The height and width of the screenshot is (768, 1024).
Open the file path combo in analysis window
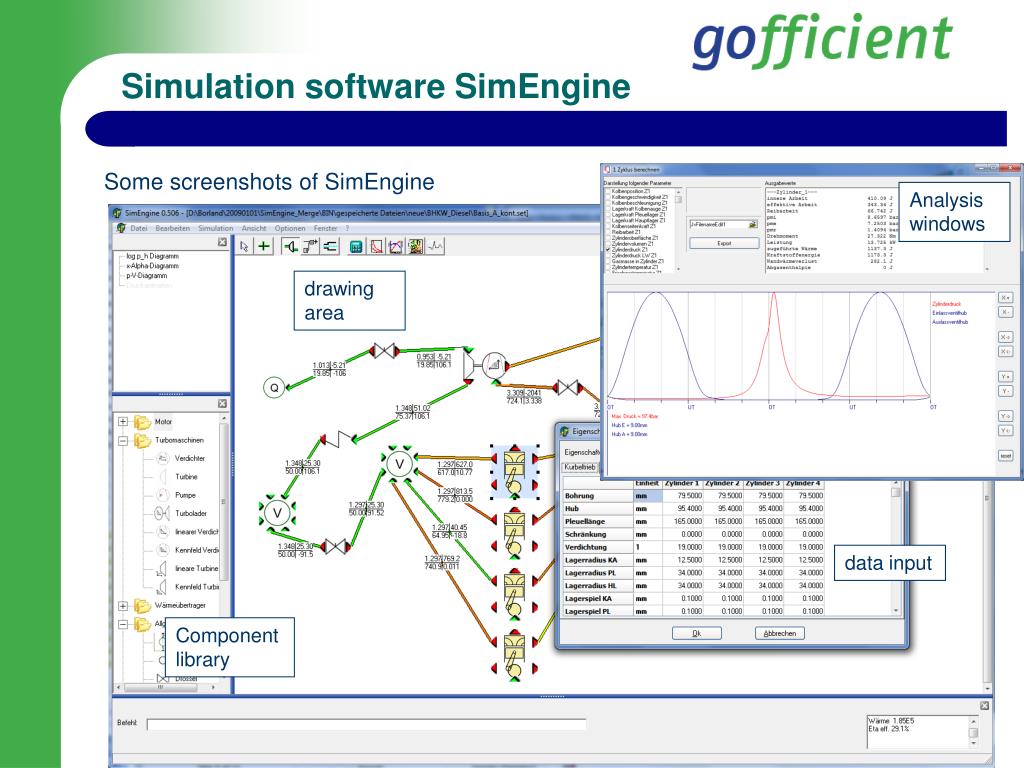[x=724, y=224]
